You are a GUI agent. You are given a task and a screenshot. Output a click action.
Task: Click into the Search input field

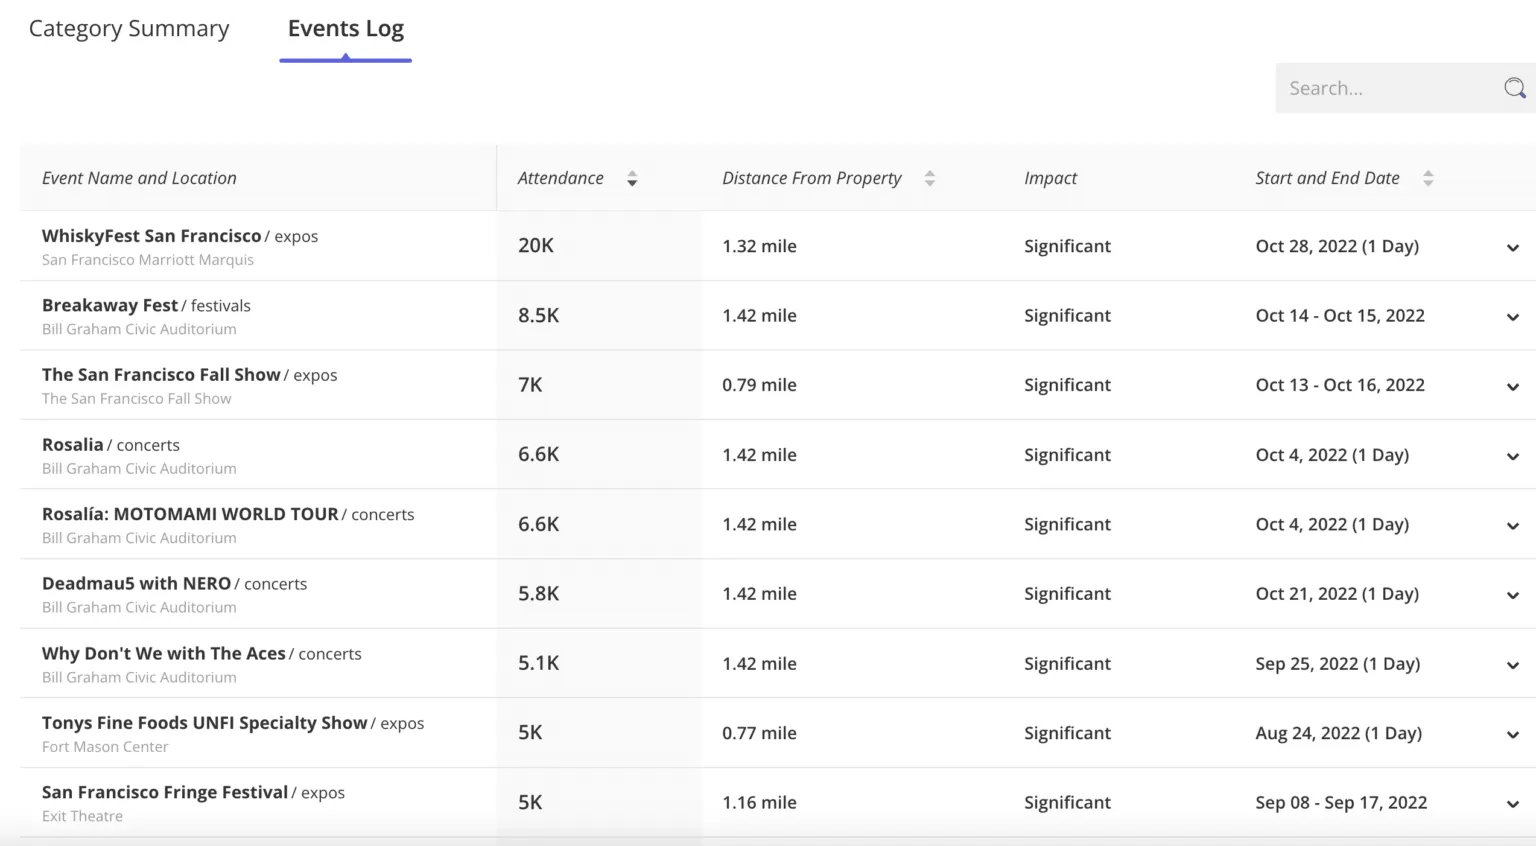1385,88
